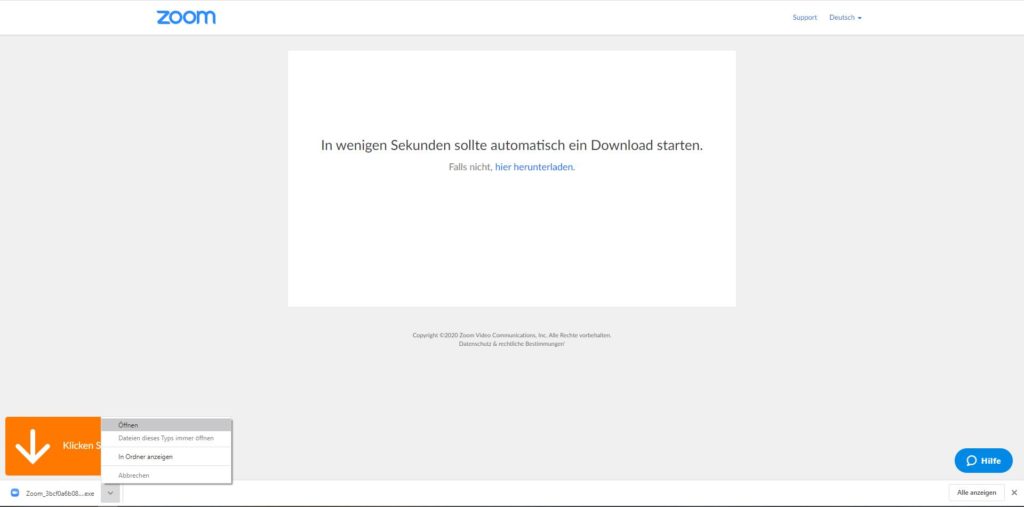1024x507 pixels.
Task: Open the blue Hilfe chat button
Action: (983, 461)
